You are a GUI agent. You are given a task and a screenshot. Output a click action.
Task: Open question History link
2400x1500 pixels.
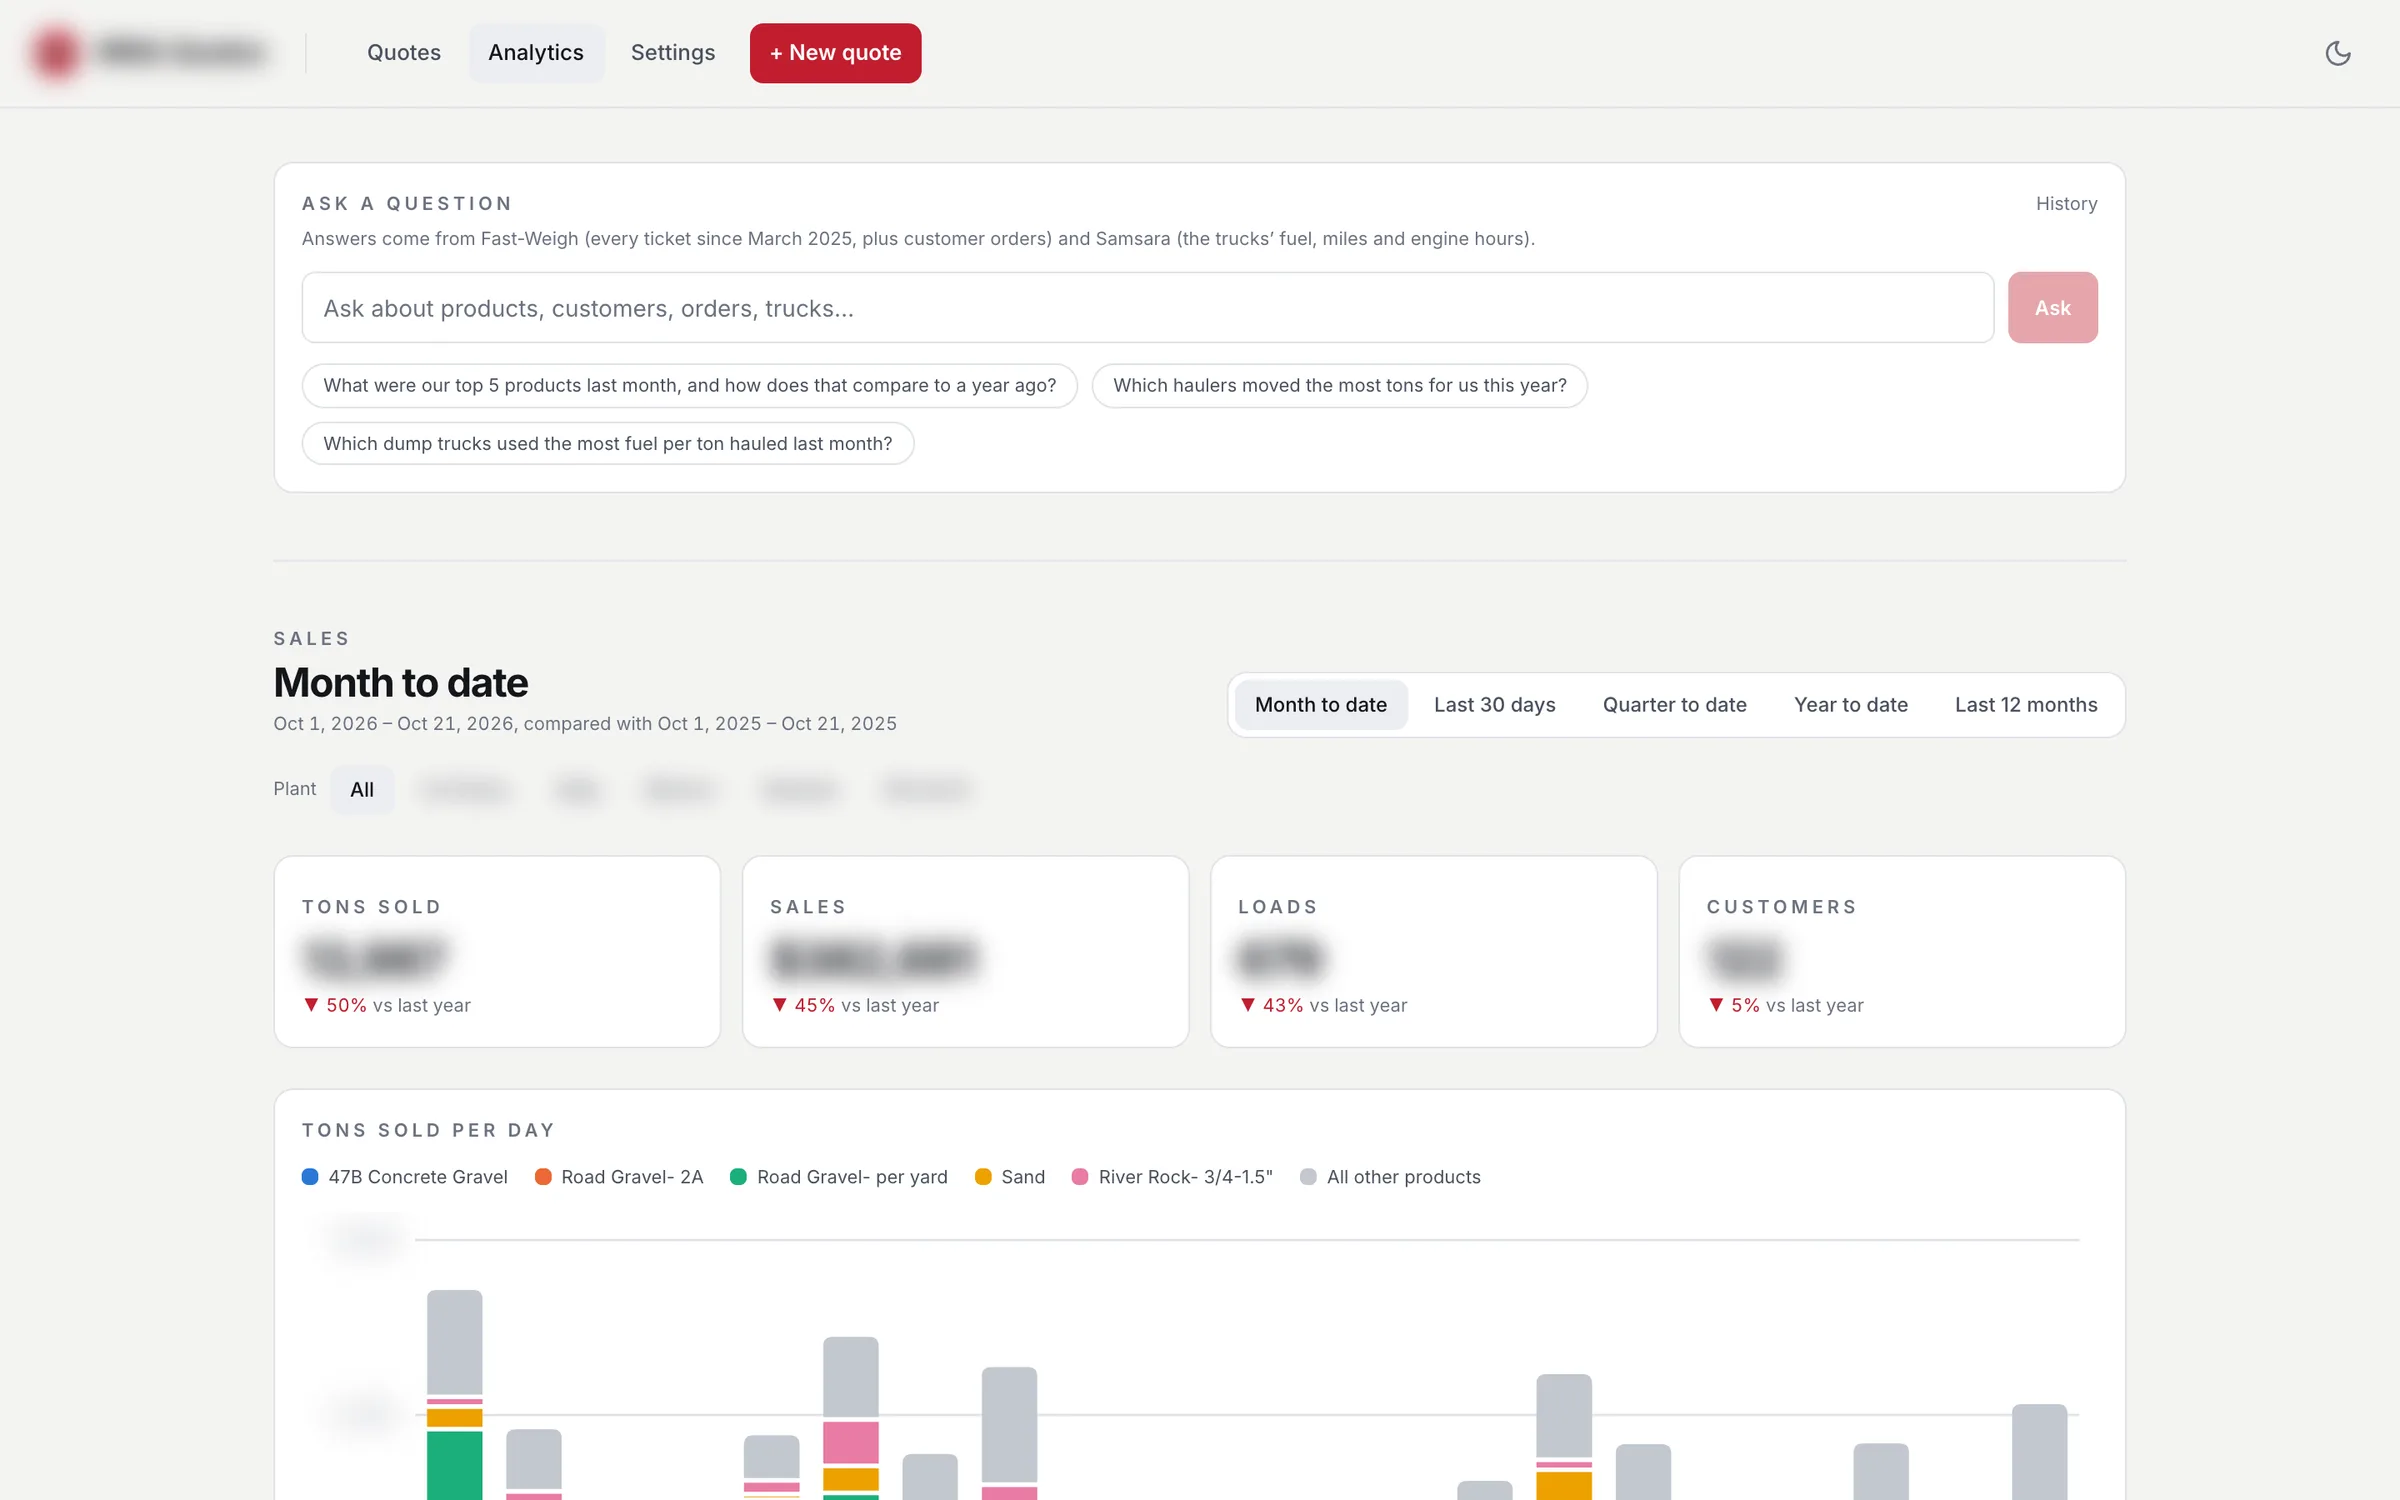[x=2066, y=204]
